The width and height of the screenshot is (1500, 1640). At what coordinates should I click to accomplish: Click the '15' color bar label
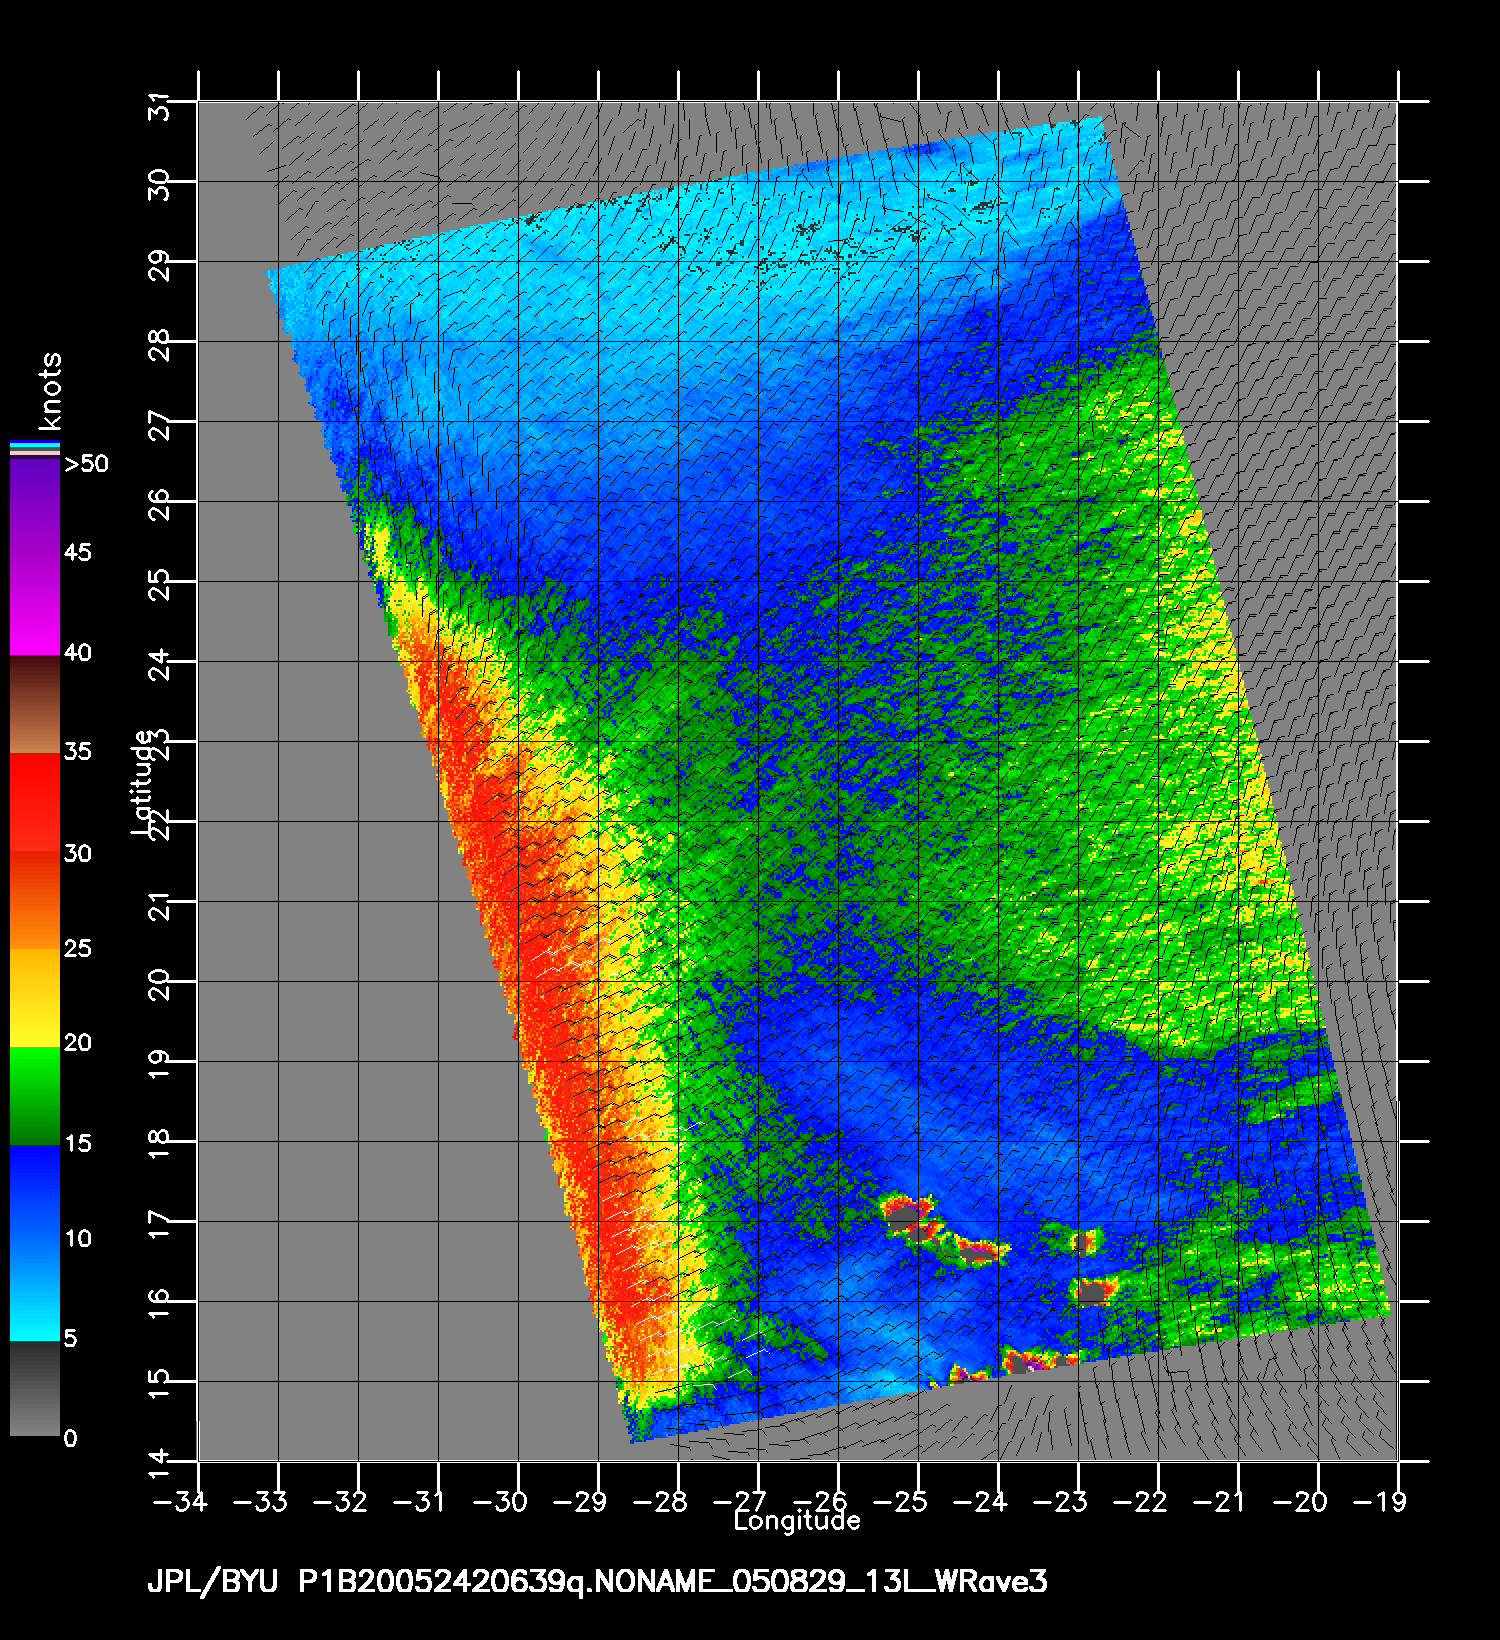click(x=78, y=1143)
